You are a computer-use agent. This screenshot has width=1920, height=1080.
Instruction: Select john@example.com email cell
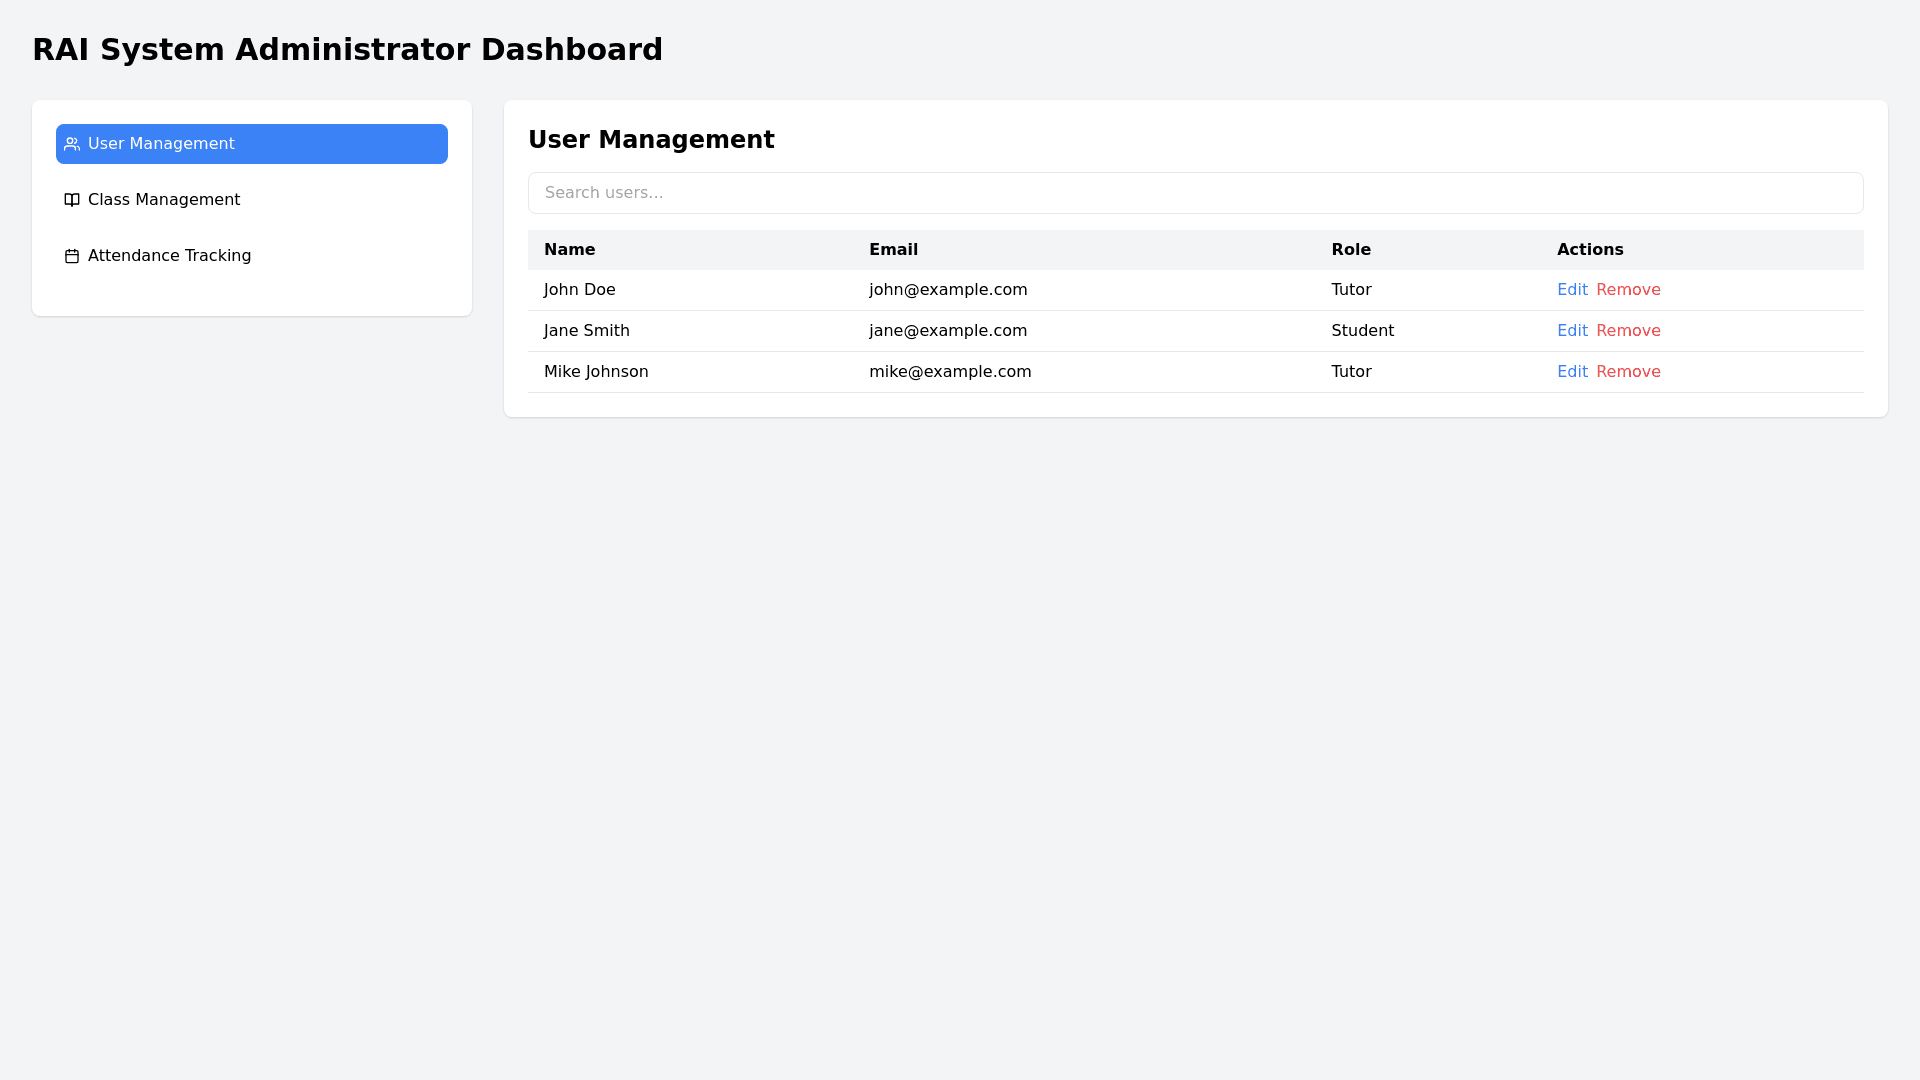pyautogui.click(x=947, y=290)
